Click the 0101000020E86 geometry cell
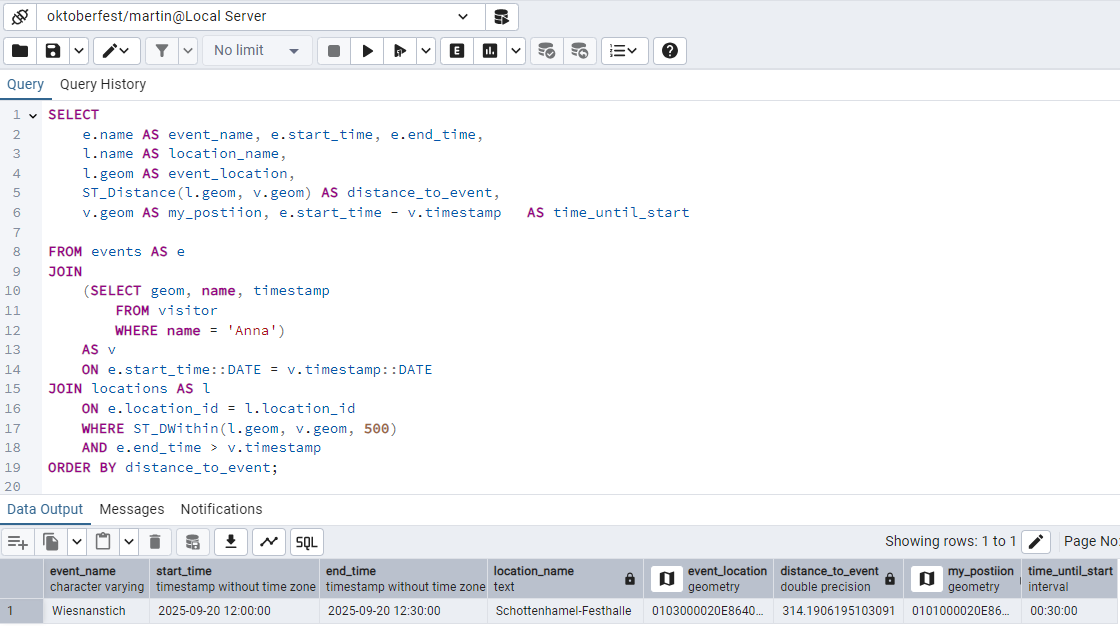This screenshot has width=1120, height=626. click(962, 611)
